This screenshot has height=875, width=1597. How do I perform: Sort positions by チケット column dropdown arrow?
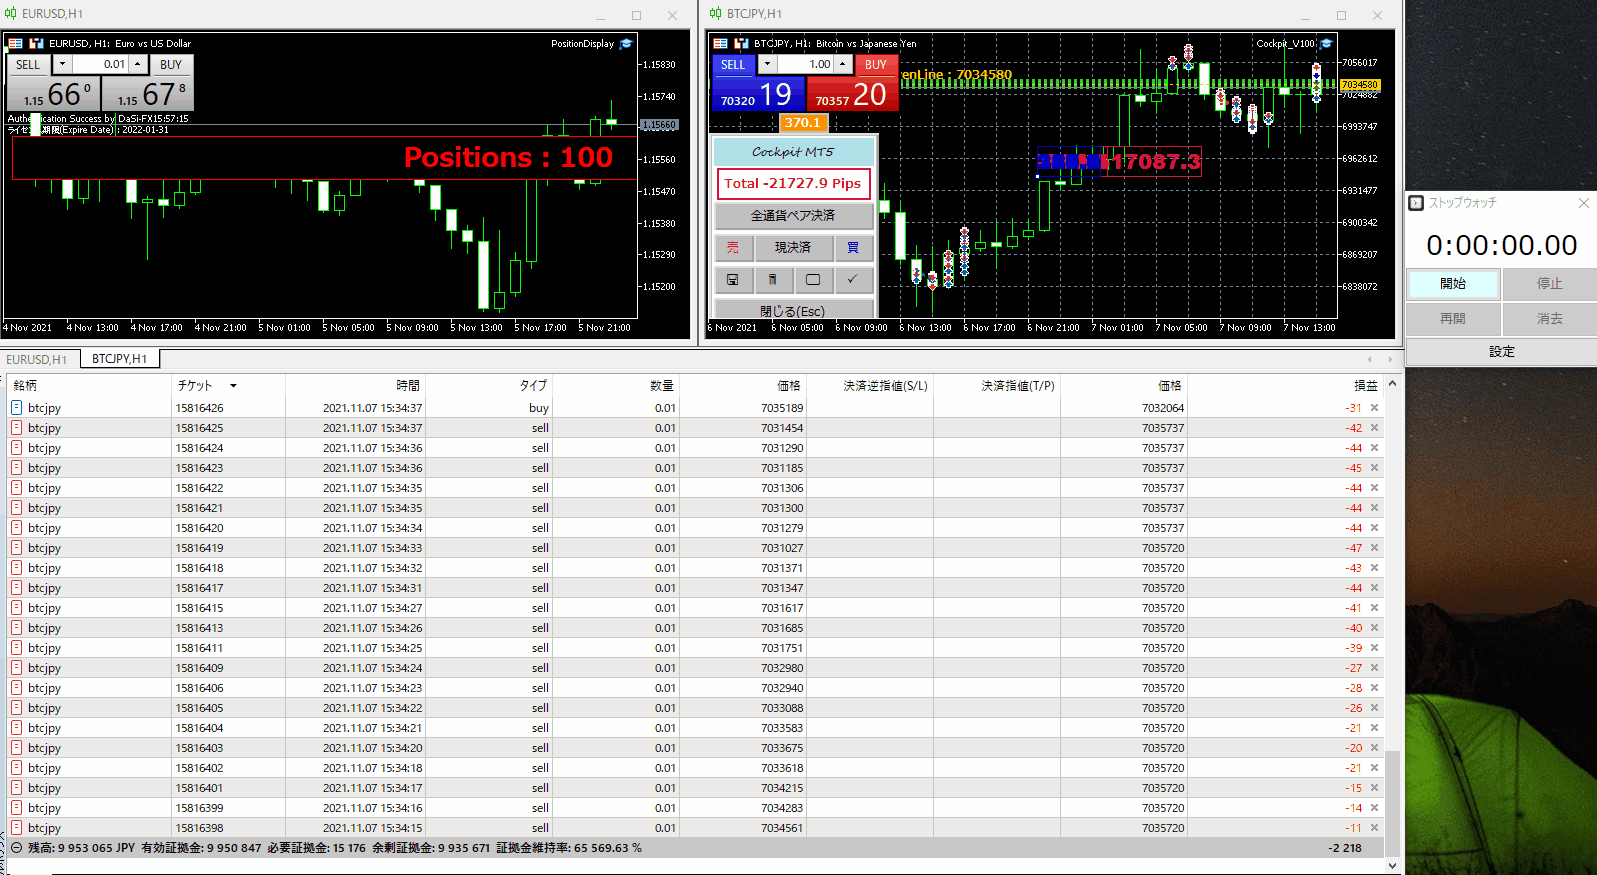coord(233,386)
